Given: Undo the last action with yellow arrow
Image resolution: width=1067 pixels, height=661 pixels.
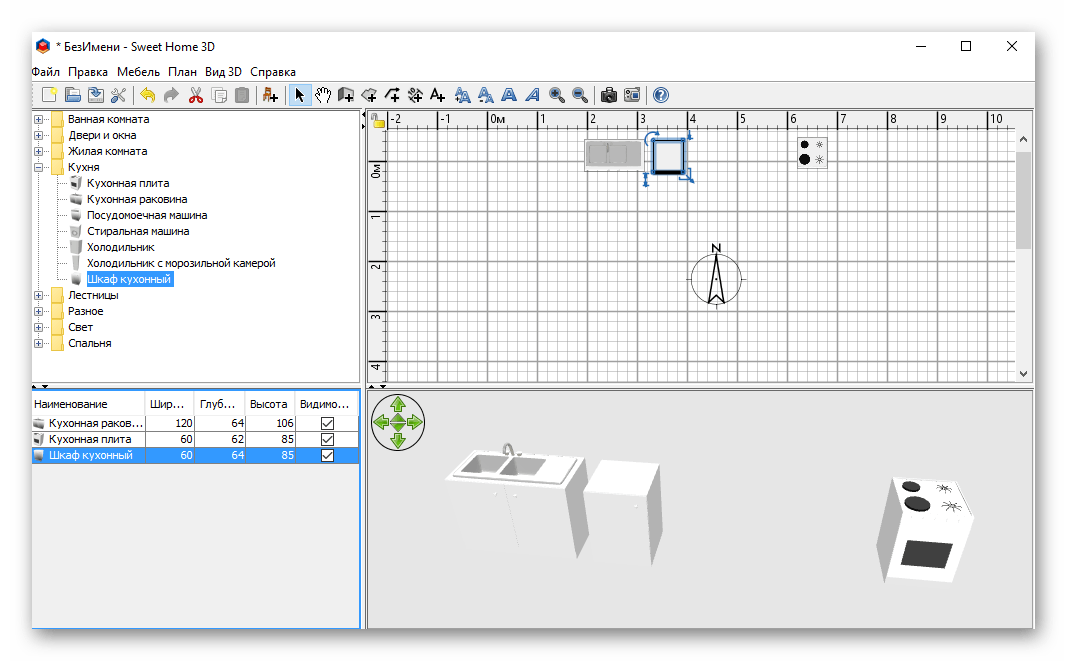Looking at the screenshot, I should point(148,95).
